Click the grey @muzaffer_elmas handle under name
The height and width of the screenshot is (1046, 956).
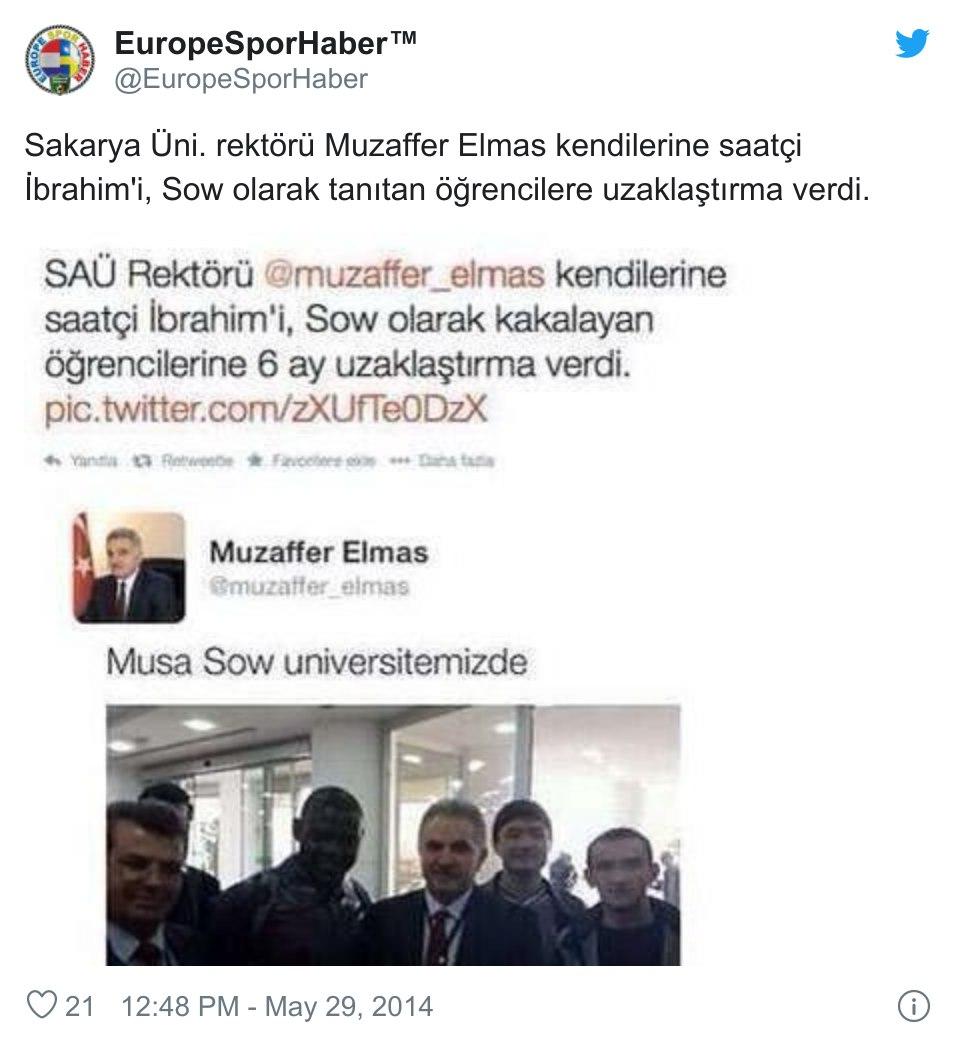click(x=309, y=587)
